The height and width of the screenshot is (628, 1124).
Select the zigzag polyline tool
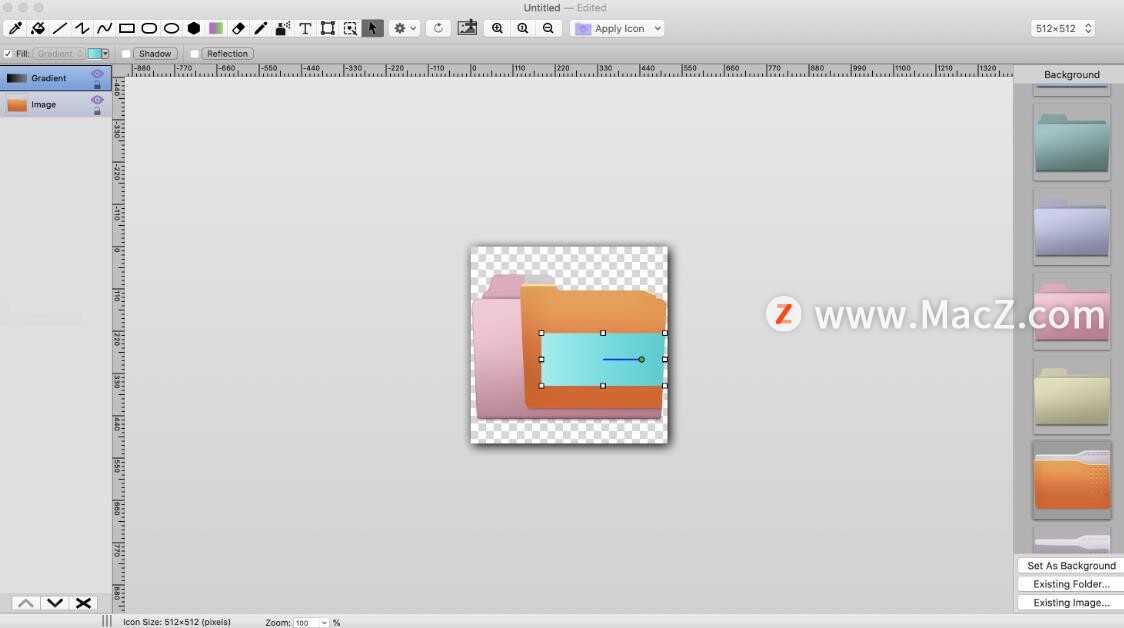click(82, 29)
